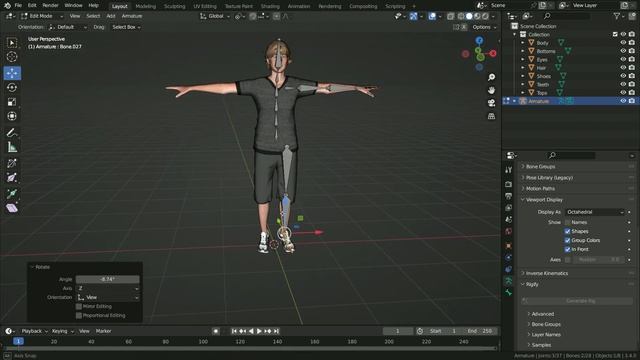Click the Angle value field in Rotate panel
Image resolution: width=640 pixels, height=360 pixels.
(108, 280)
